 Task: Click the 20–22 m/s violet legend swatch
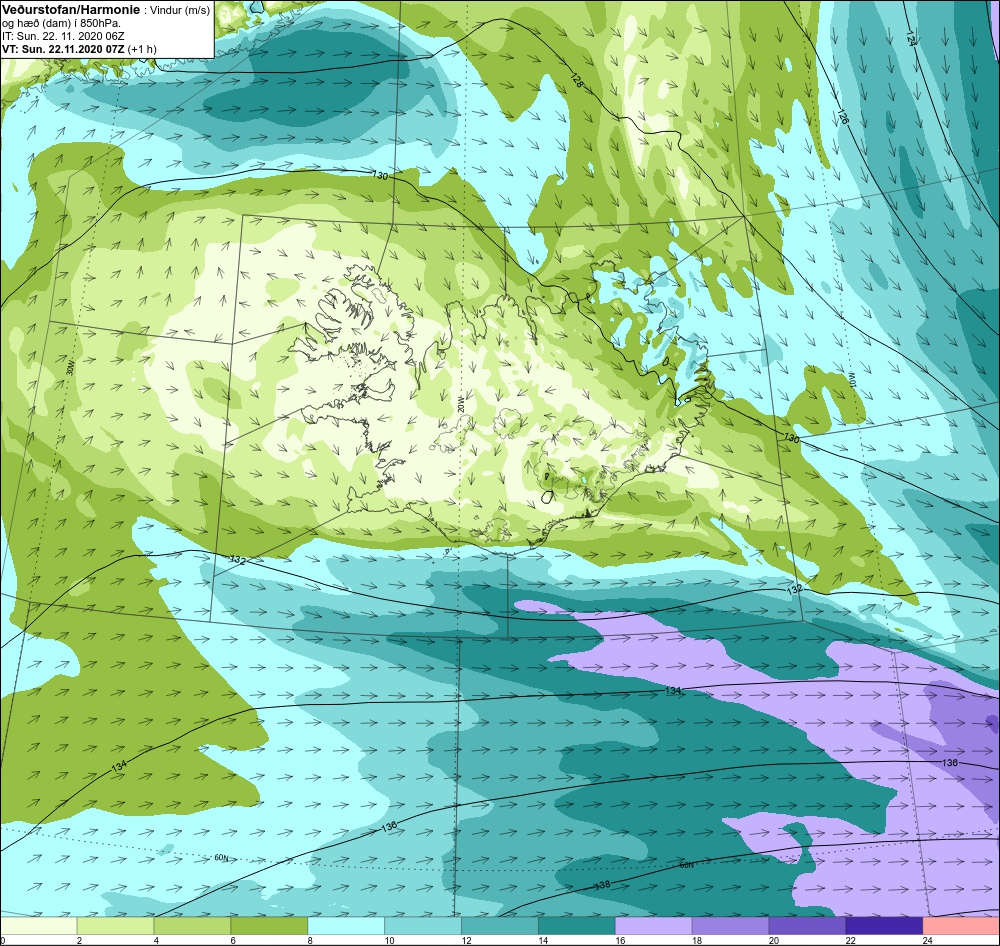click(807, 926)
